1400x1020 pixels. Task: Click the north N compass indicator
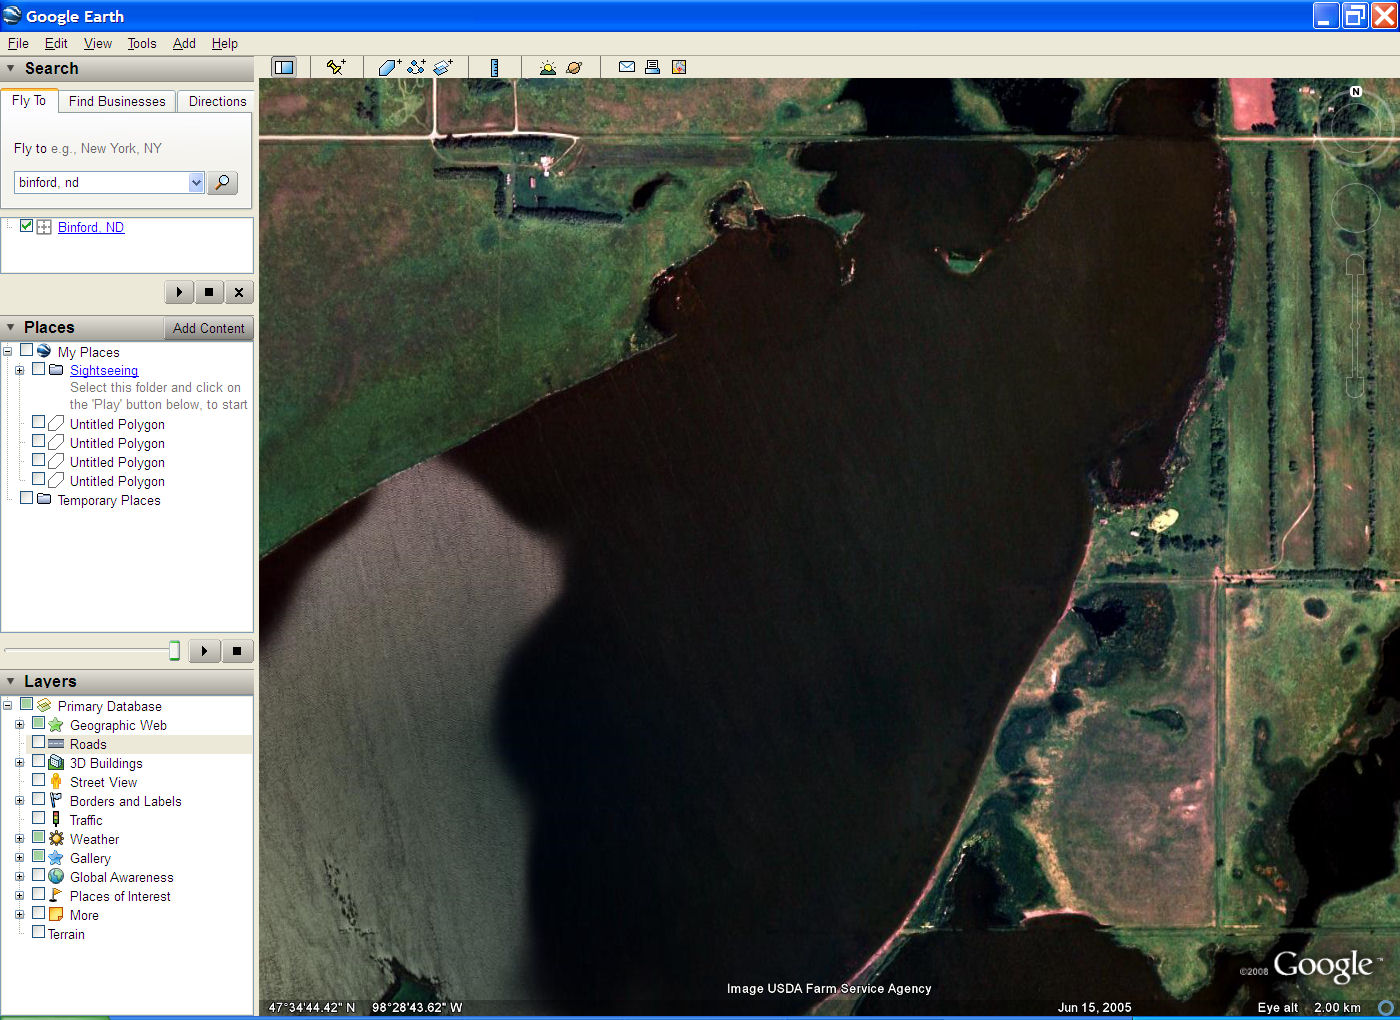1356,91
